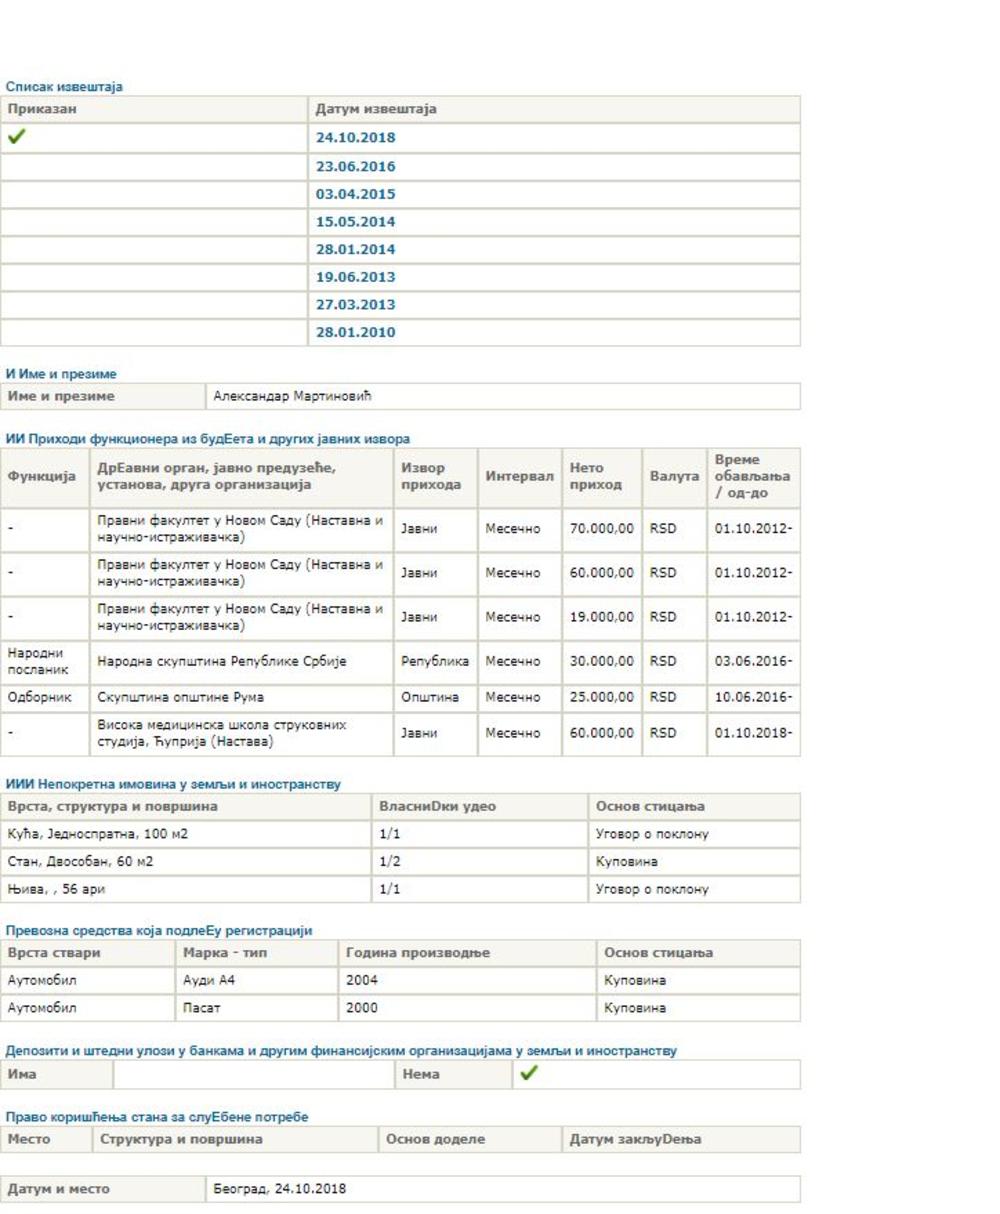The image size is (1000, 1214).
Task: Open the report dated 23.06.2016
Action: [355, 166]
